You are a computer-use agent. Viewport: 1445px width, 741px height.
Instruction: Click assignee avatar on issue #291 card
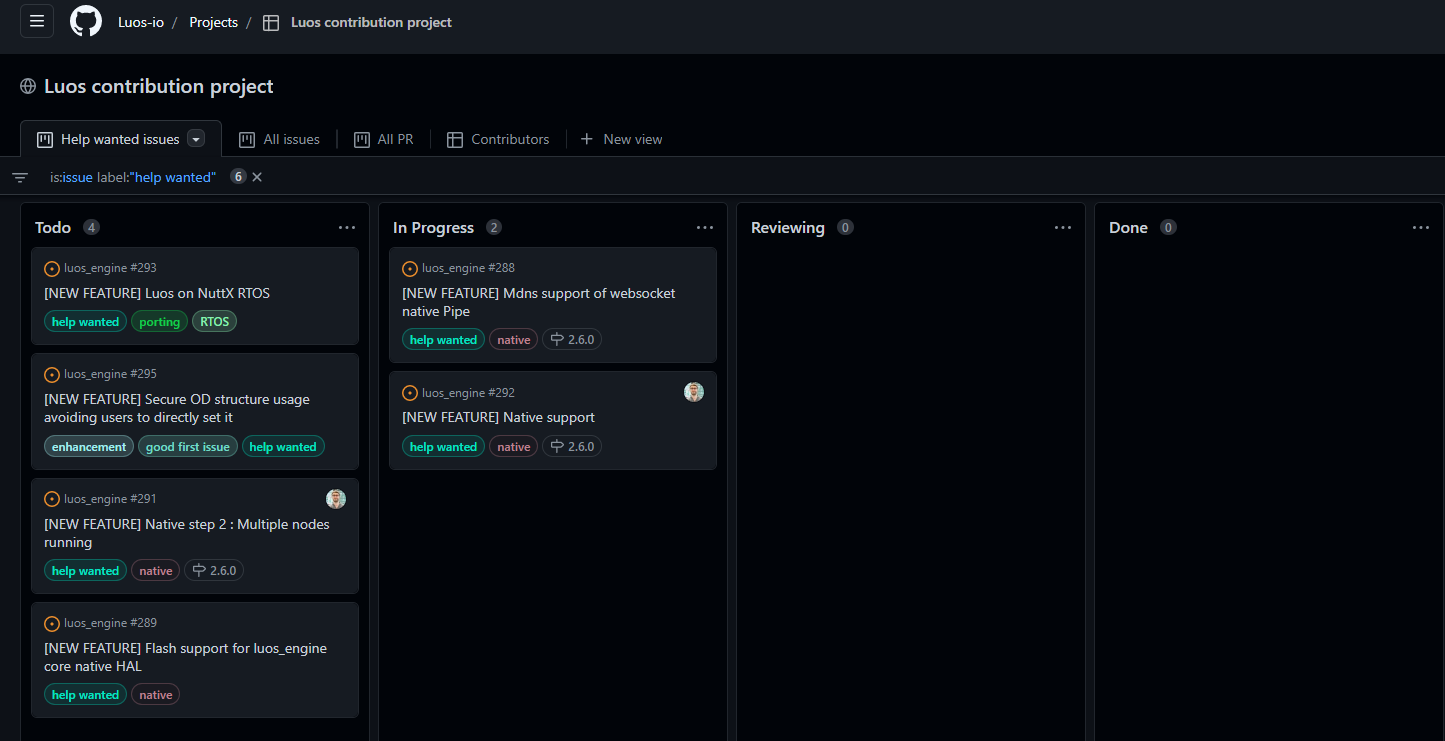pos(336,499)
